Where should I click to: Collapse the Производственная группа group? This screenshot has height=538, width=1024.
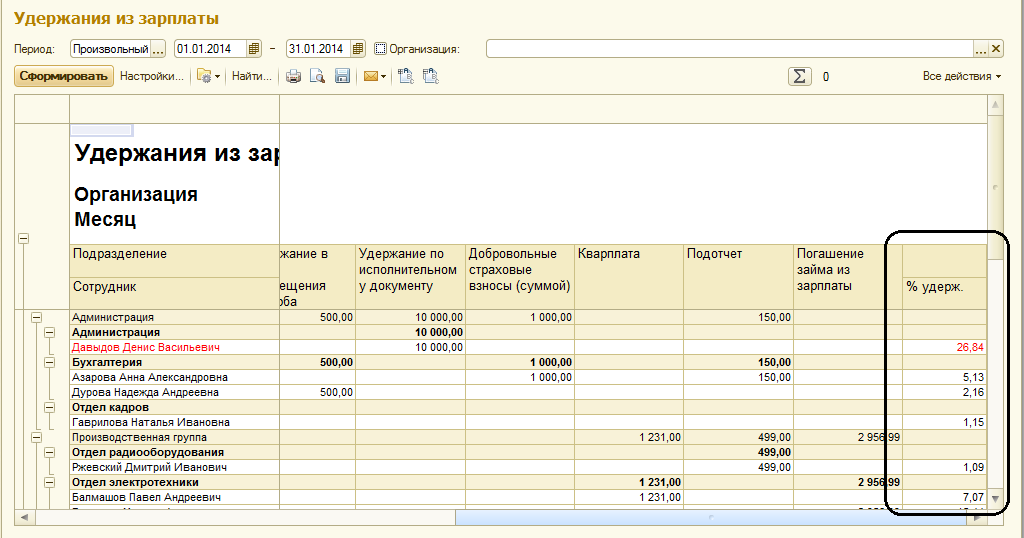click(x=36, y=437)
